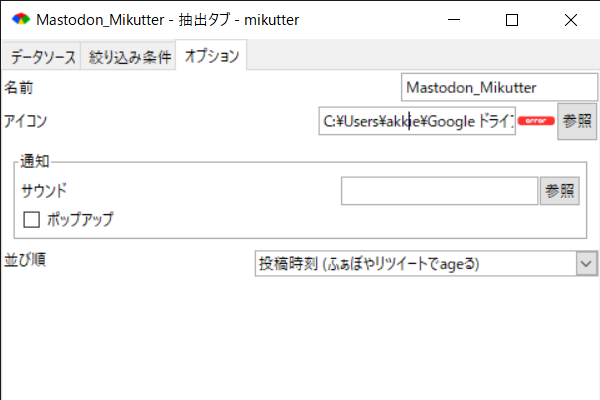Focus the アイコン file path field

tap(417, 121)
